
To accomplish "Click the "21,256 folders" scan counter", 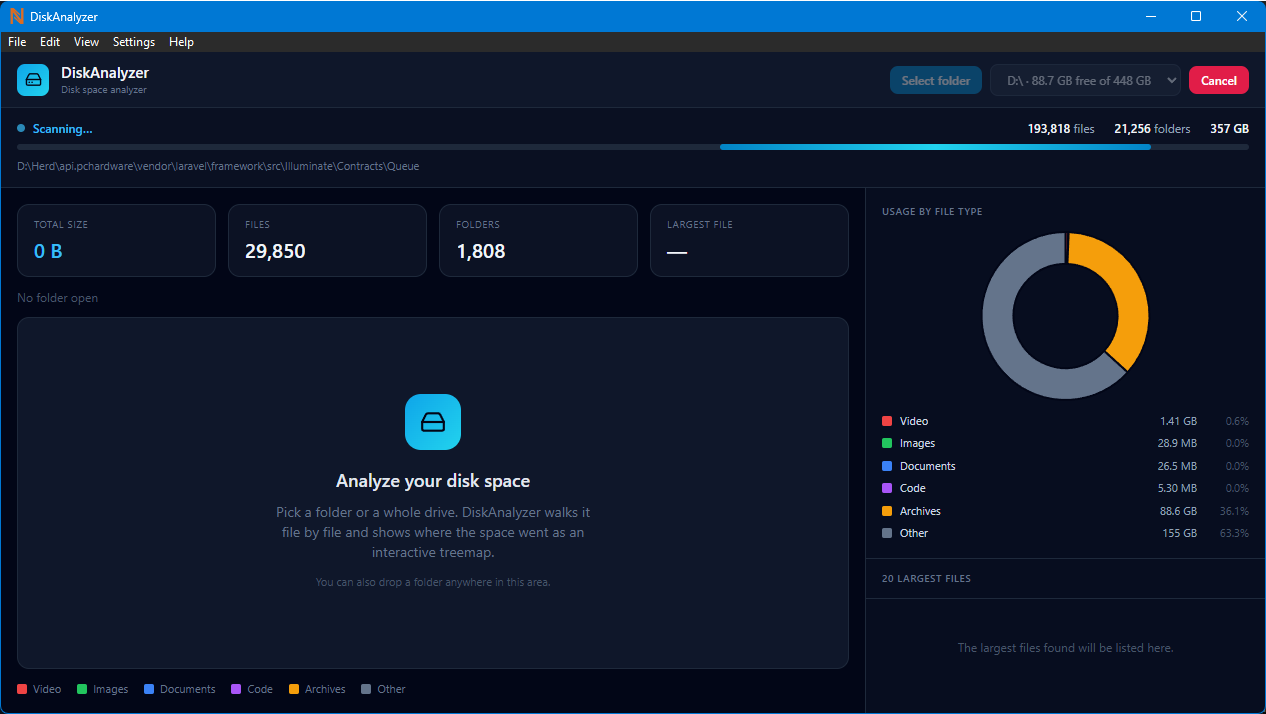I will point(1152,129).
